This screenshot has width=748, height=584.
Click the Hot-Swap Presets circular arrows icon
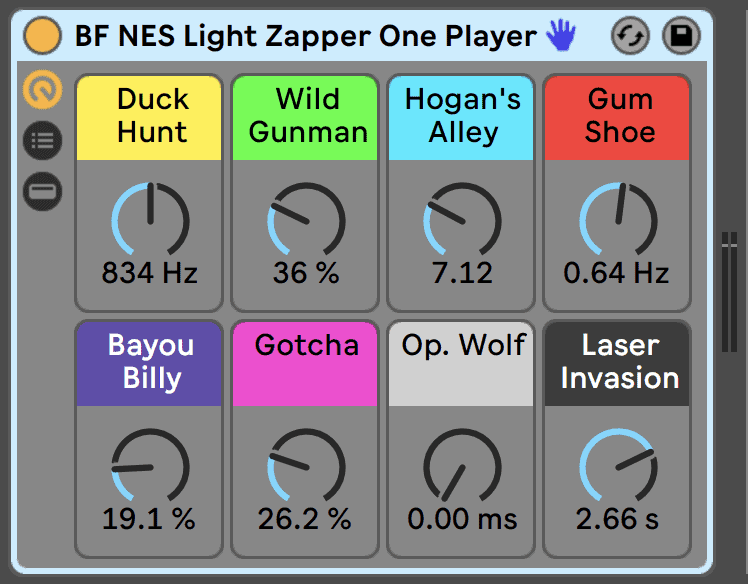(x=630, y=36)
